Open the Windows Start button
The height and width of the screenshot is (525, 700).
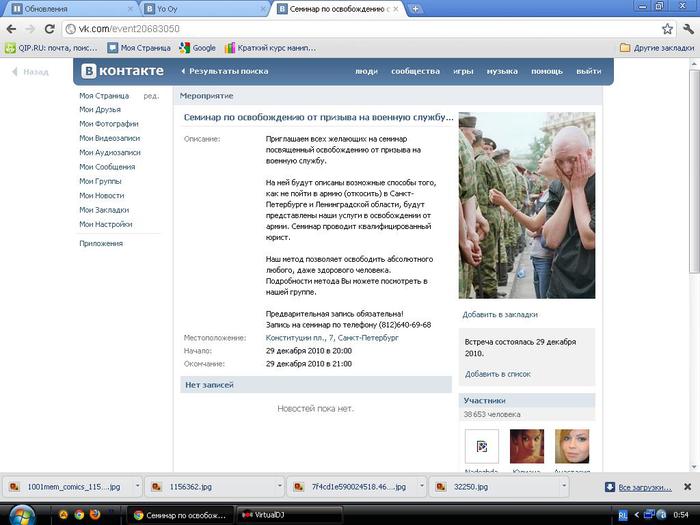[x=21, y=515]
